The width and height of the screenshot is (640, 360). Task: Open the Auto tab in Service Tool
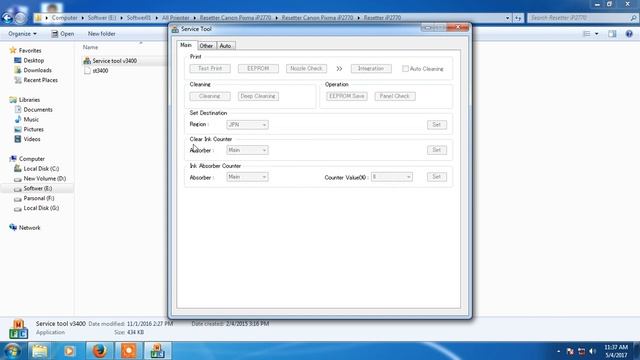tap(225, 46)
